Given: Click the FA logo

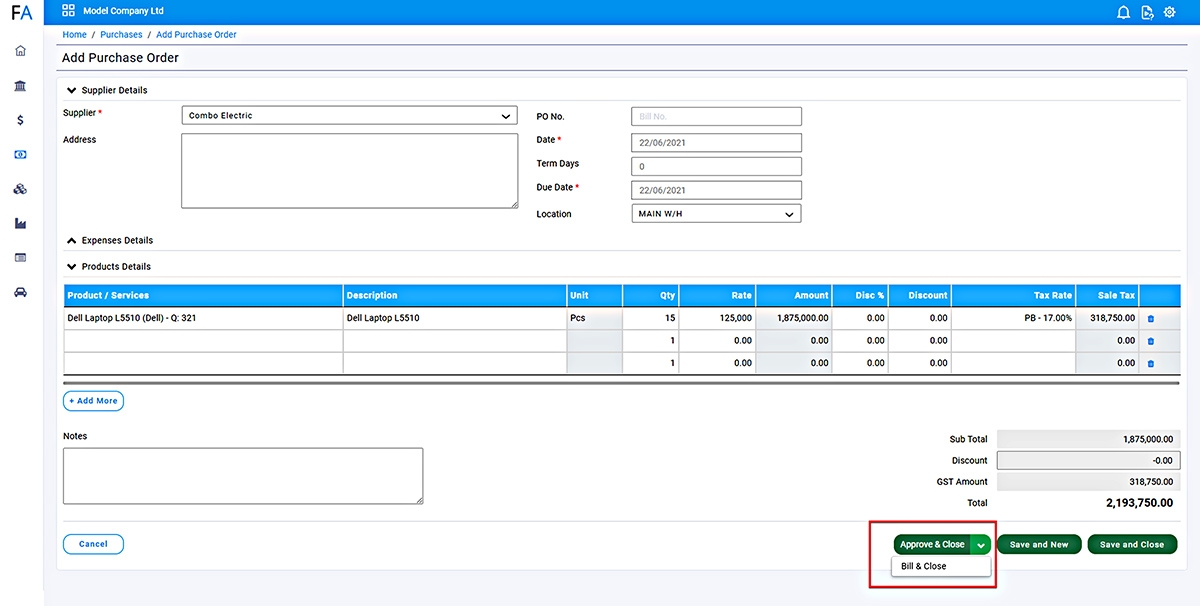Looking at the screenshot, I should (21, 13).
